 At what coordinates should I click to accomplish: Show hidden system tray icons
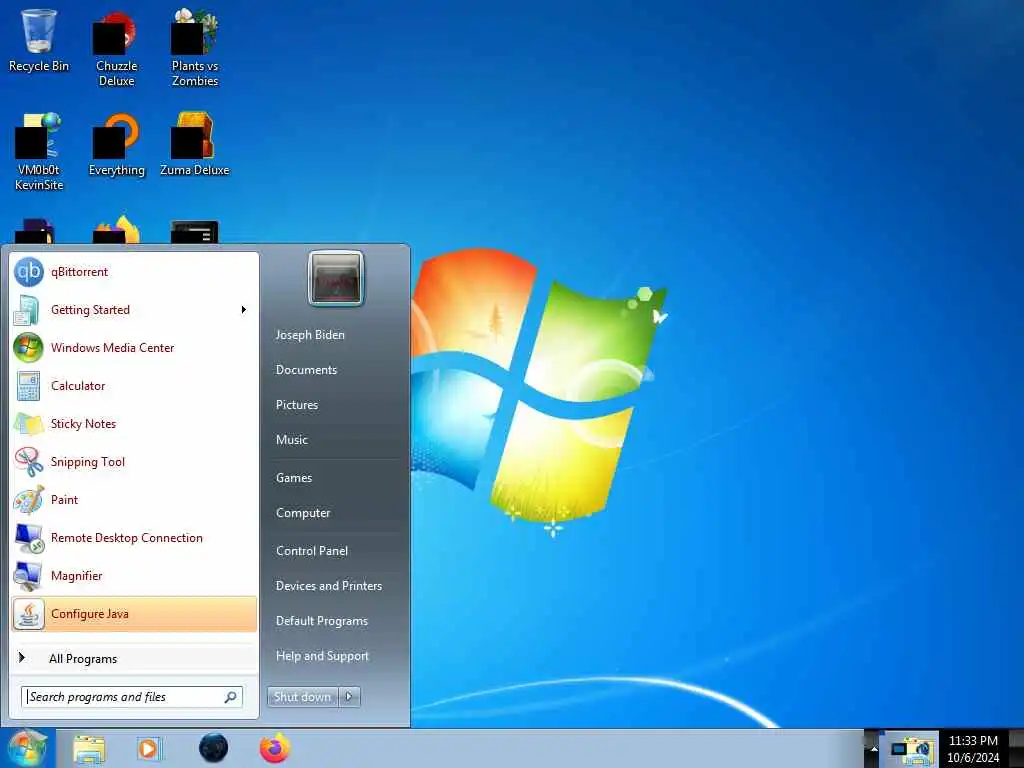click(x=873, y=748)
